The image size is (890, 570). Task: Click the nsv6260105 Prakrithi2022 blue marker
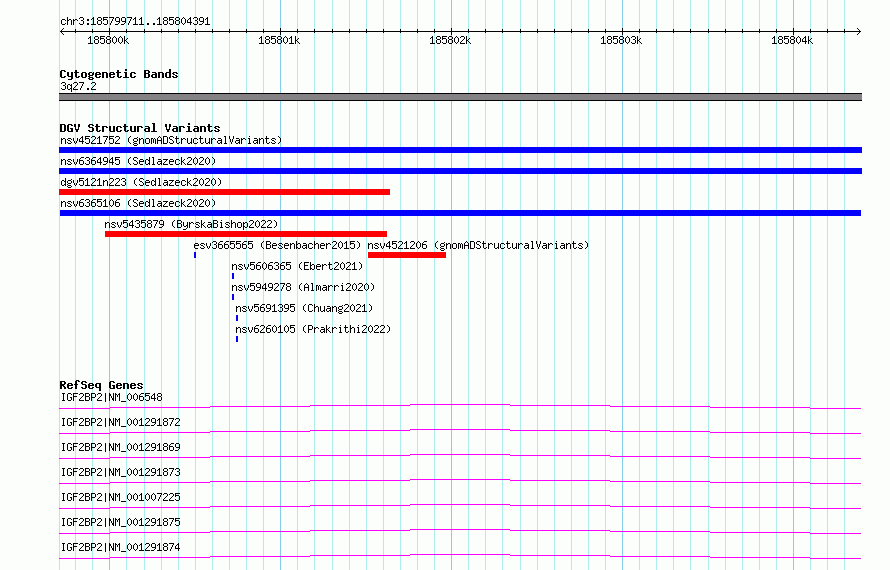[x=237, y=339]
